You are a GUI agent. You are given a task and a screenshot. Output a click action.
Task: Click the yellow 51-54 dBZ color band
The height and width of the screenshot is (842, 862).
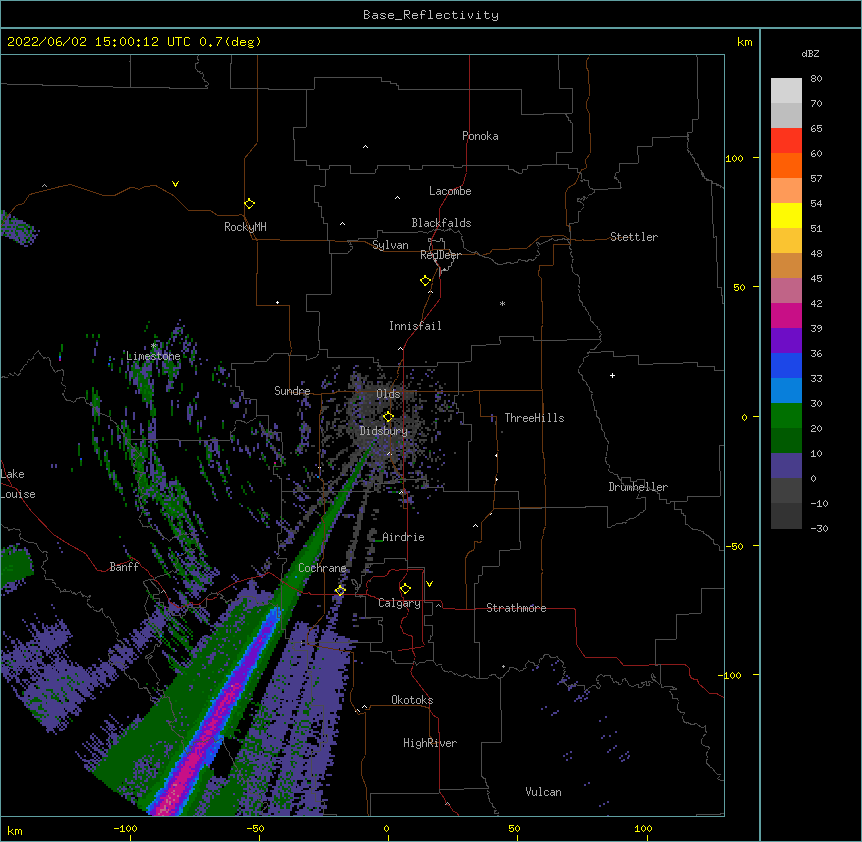[786, 215]
